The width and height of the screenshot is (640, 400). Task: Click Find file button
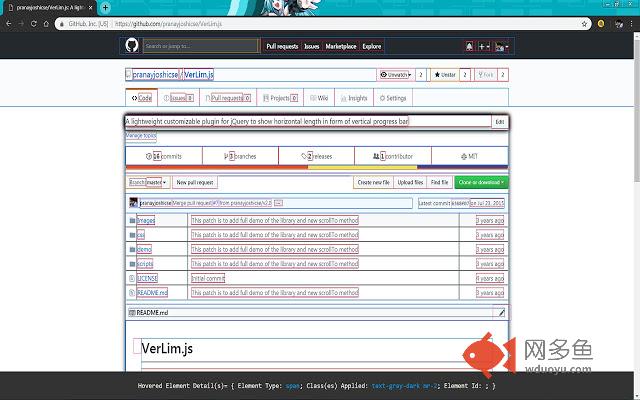[x=440, y=182]
